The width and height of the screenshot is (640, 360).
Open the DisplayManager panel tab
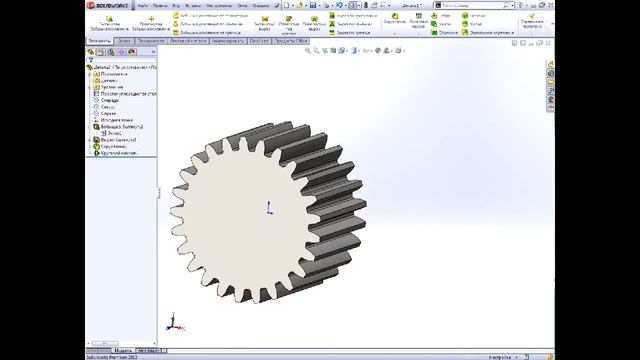click(x=132, y=52)
